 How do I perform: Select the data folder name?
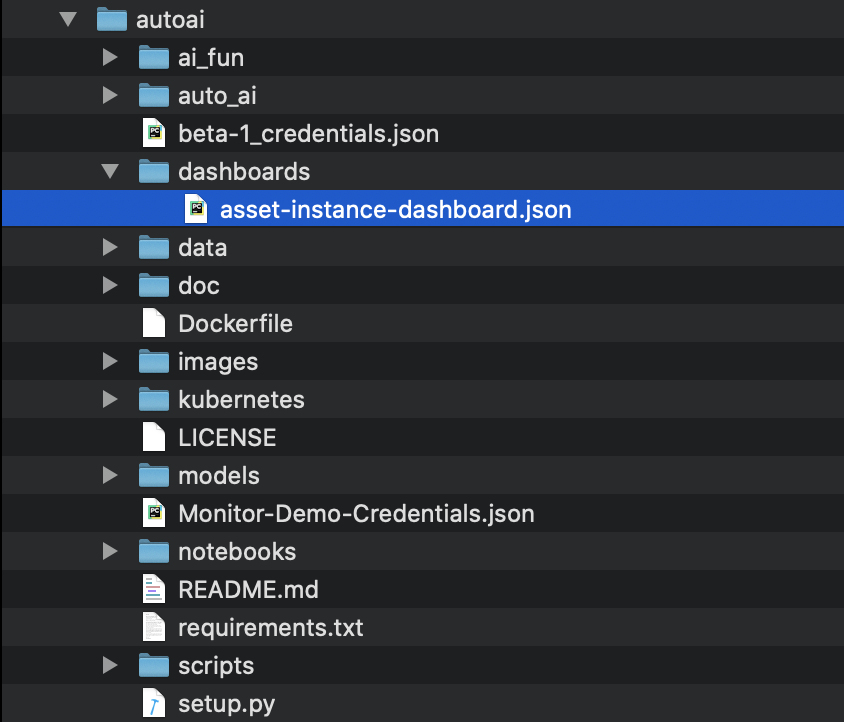[x=202, y=248]
